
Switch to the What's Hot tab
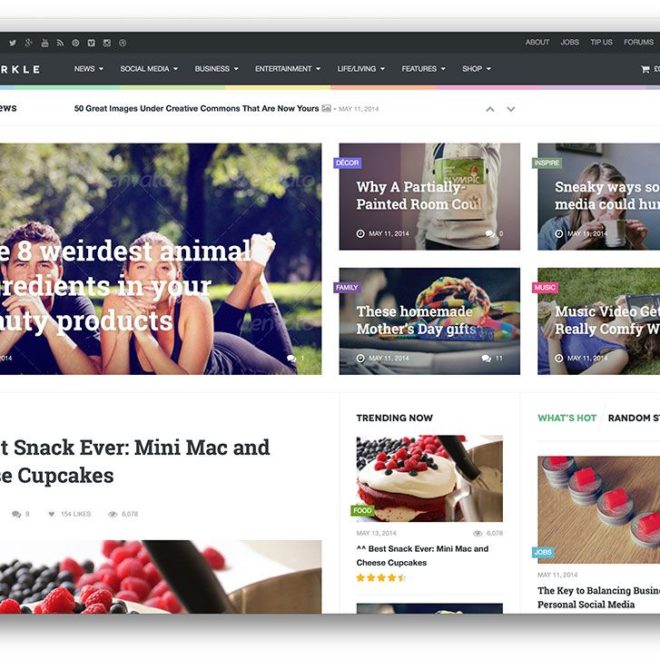567,418
